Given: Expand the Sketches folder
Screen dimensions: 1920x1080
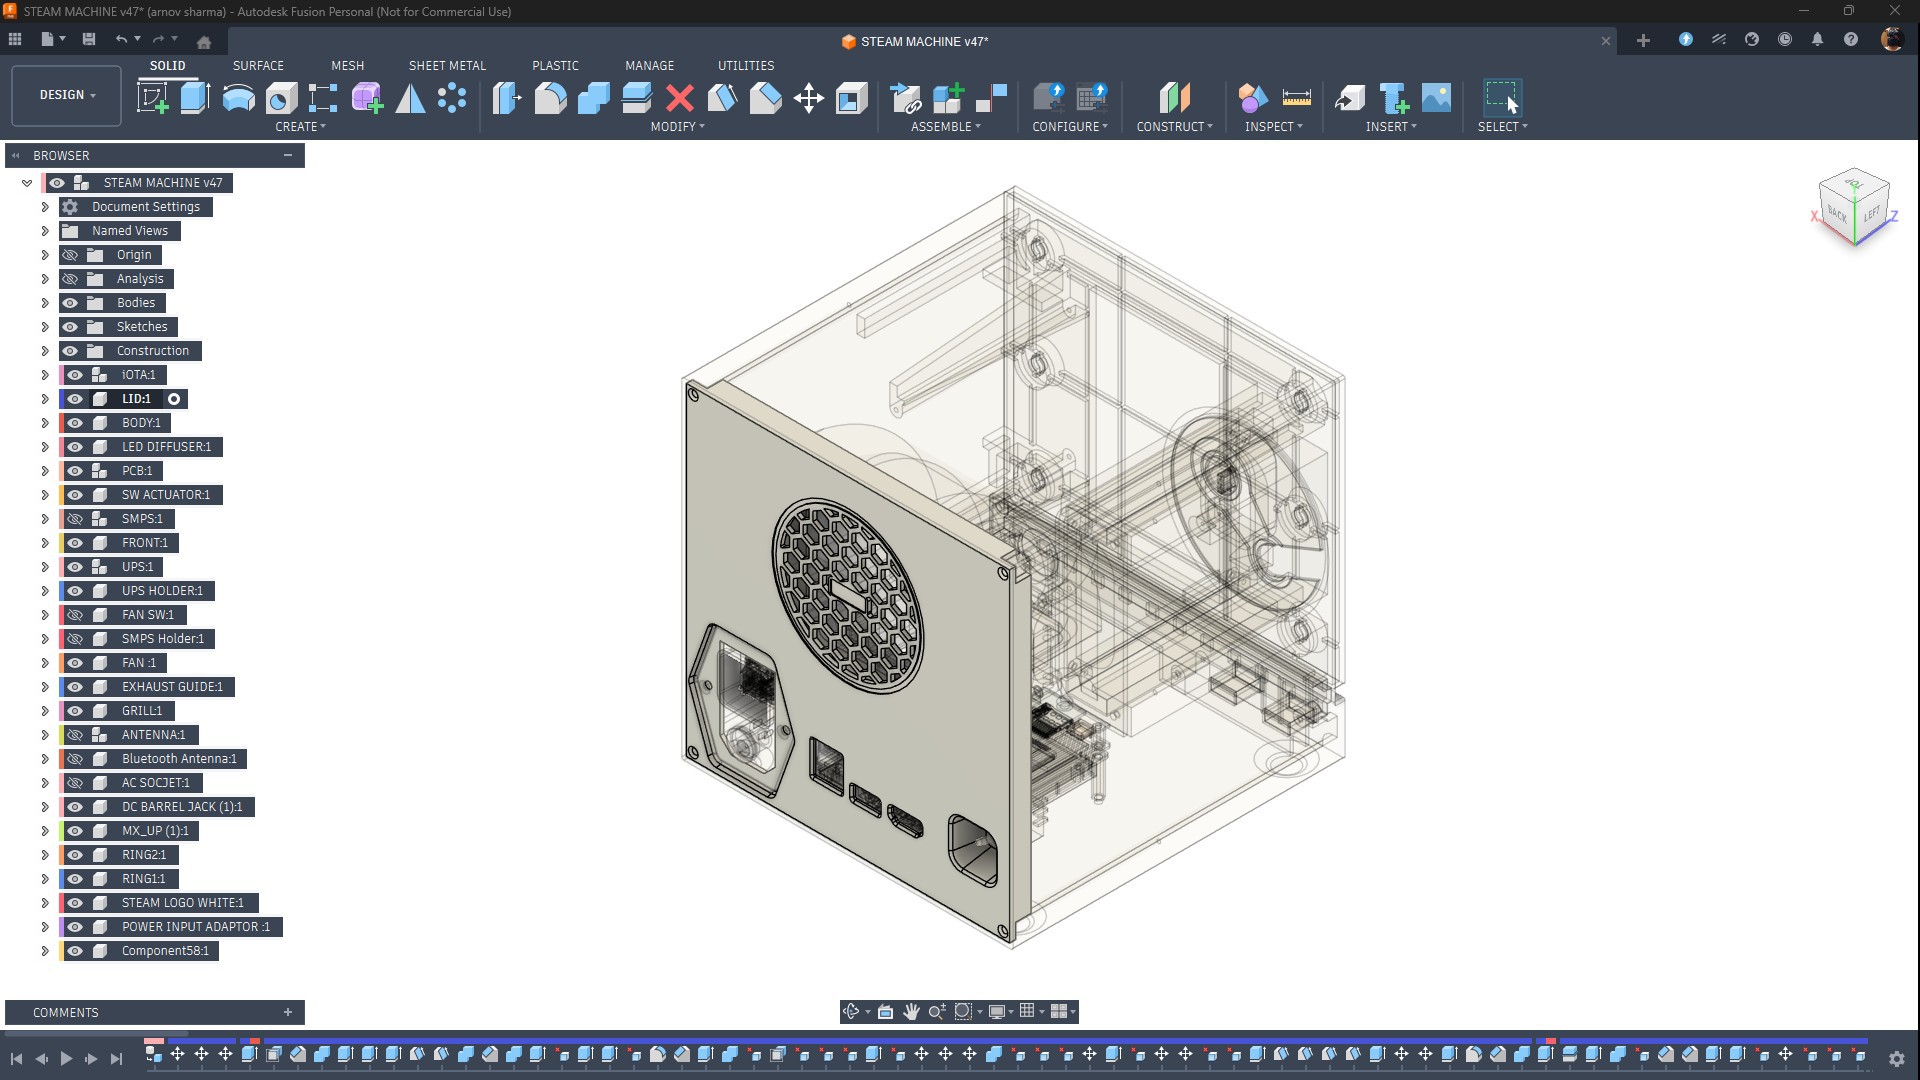Looking at the screenshot, I should (45, 327).
